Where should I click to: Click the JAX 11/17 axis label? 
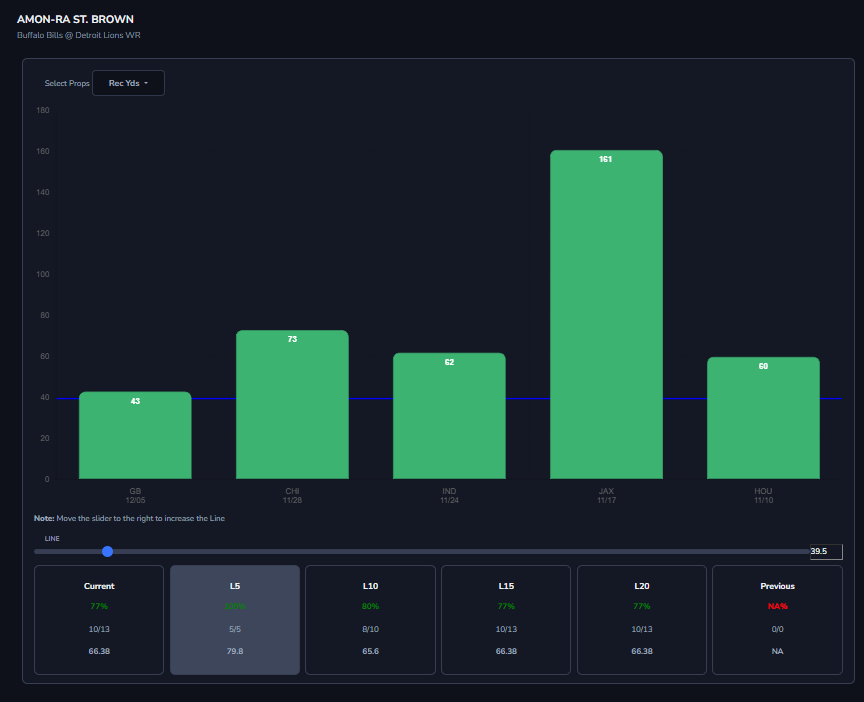[606, 495]
